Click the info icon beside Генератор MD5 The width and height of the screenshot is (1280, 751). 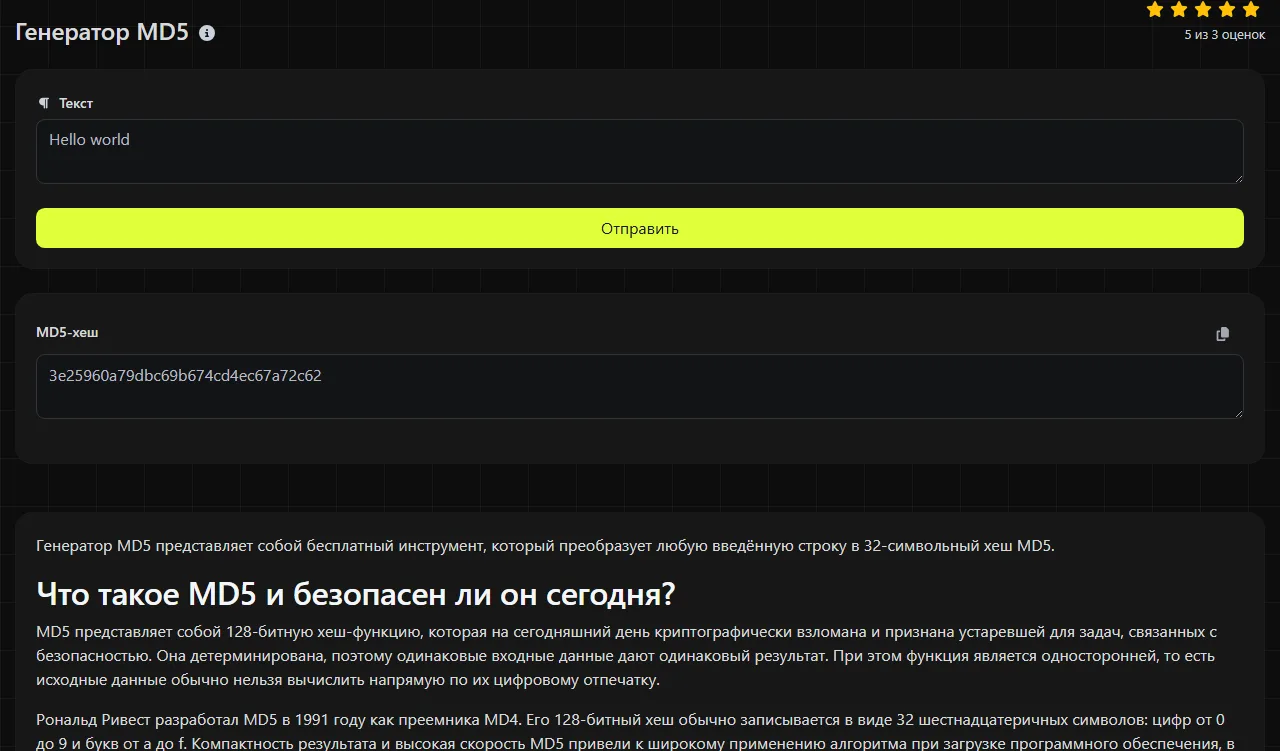(x=207, y=33)
